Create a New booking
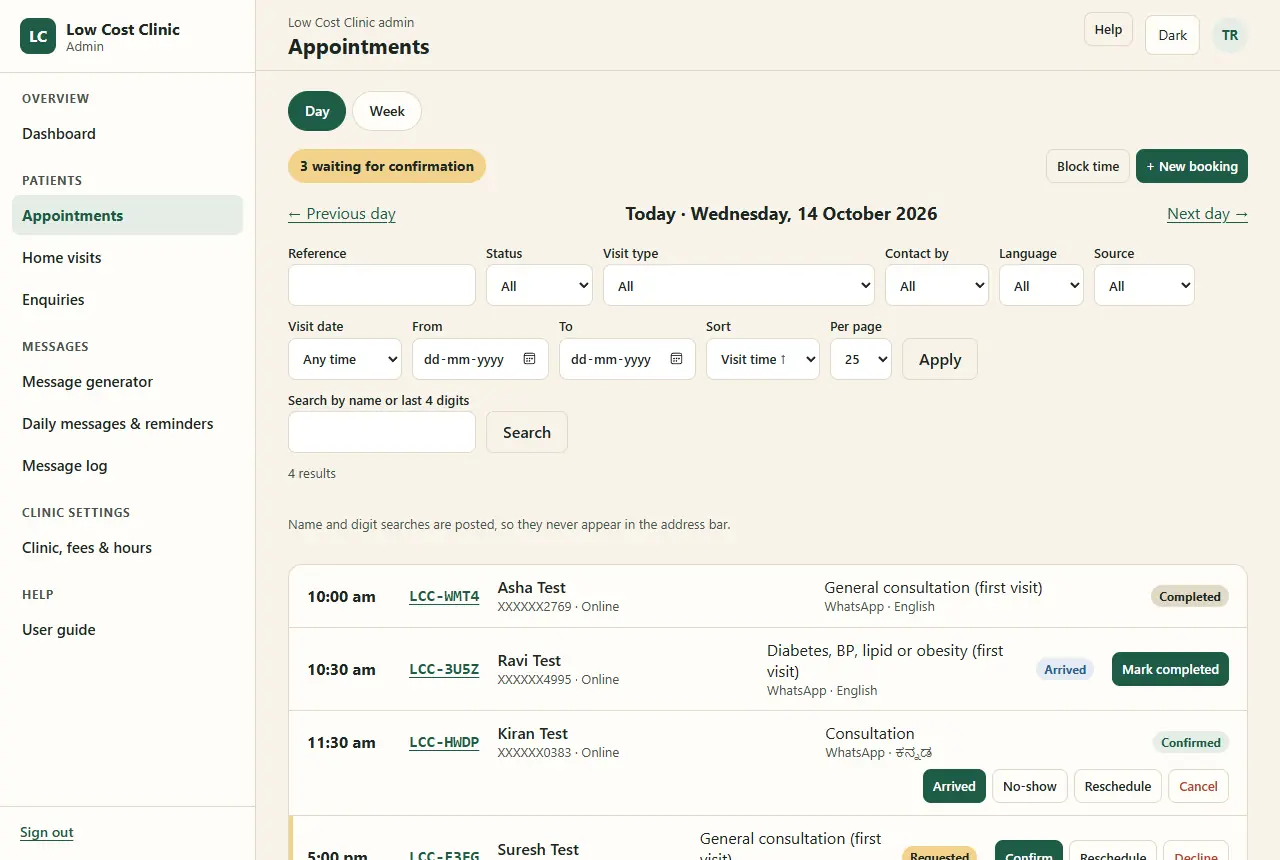 (x=1192, y=166)
